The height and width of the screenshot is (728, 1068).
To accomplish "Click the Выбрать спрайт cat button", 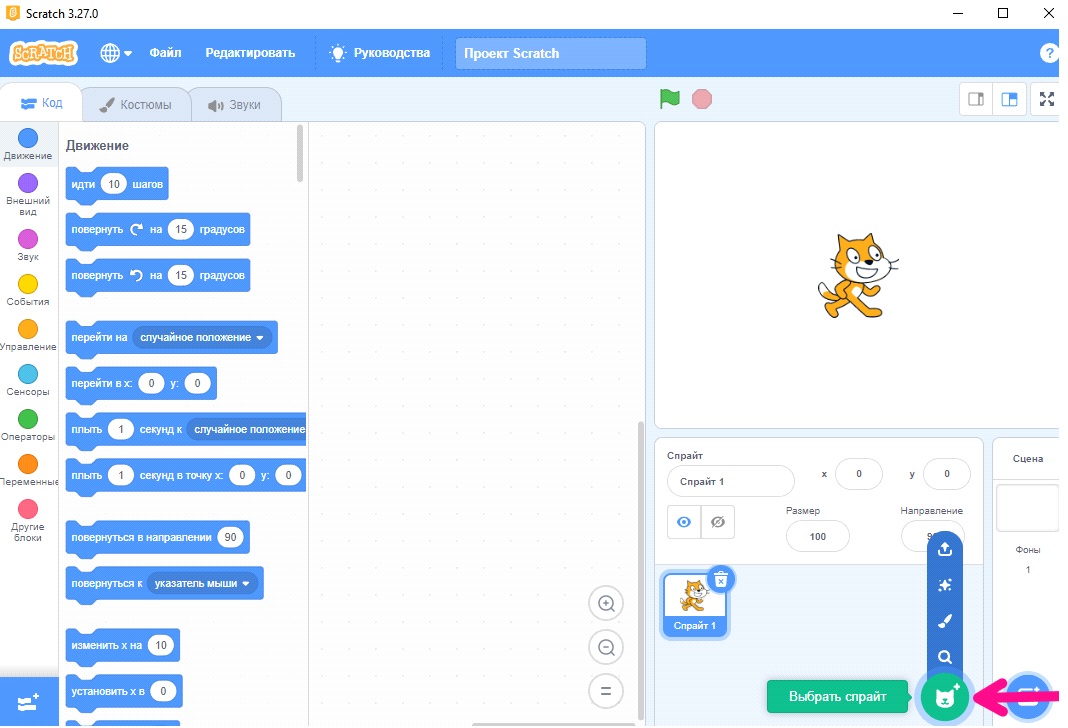I will point(944,697).
